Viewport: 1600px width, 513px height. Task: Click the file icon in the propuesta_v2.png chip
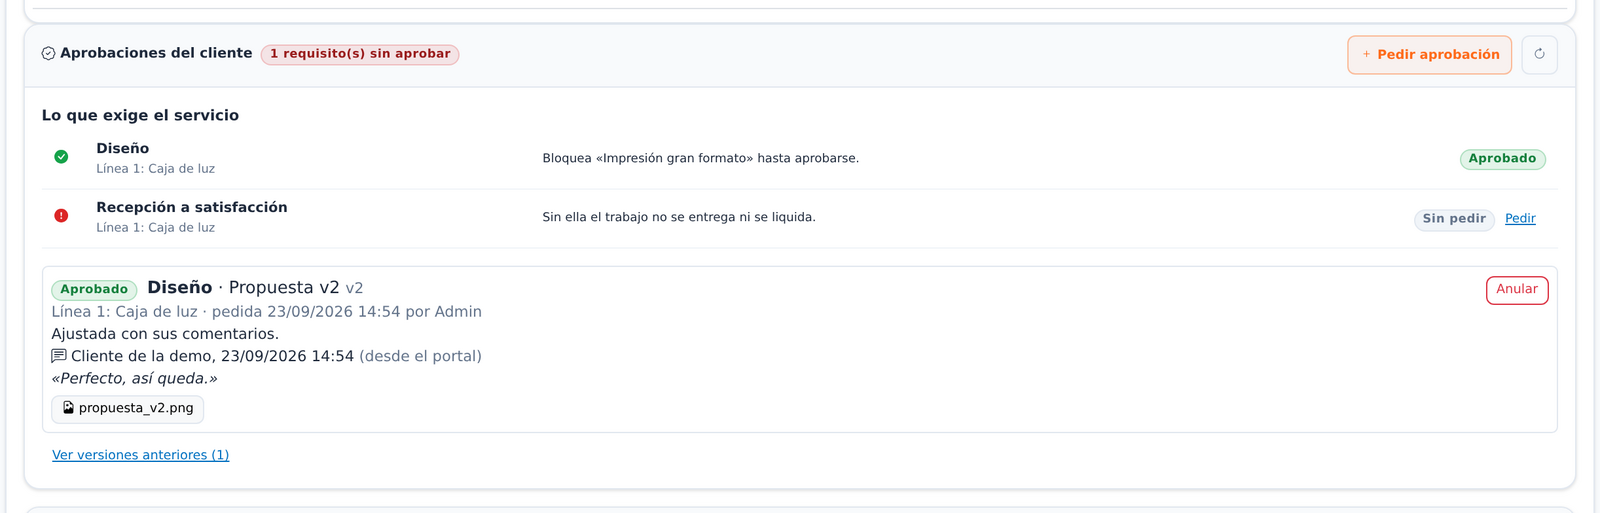pyautogui.click(x=68, y=408)
